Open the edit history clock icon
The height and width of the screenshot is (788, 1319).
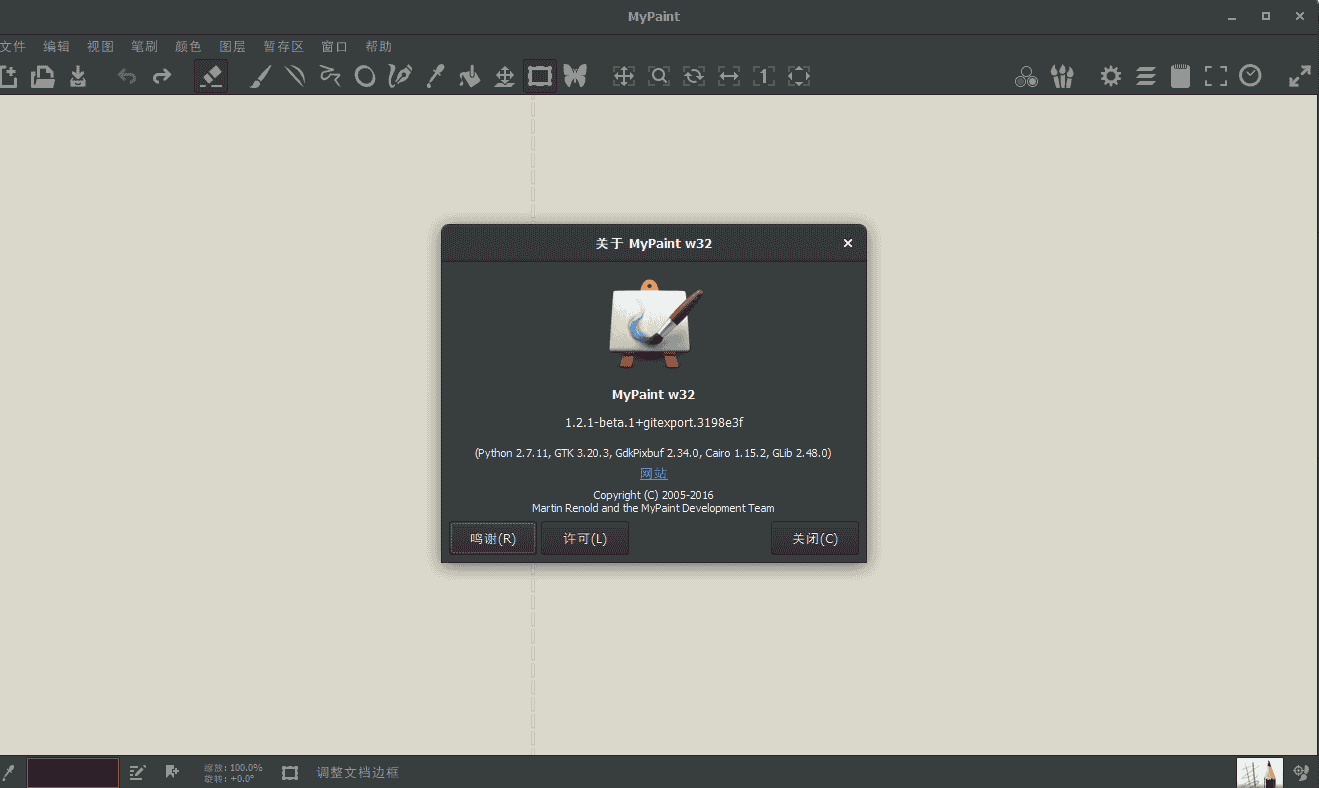pos(1250,75)
